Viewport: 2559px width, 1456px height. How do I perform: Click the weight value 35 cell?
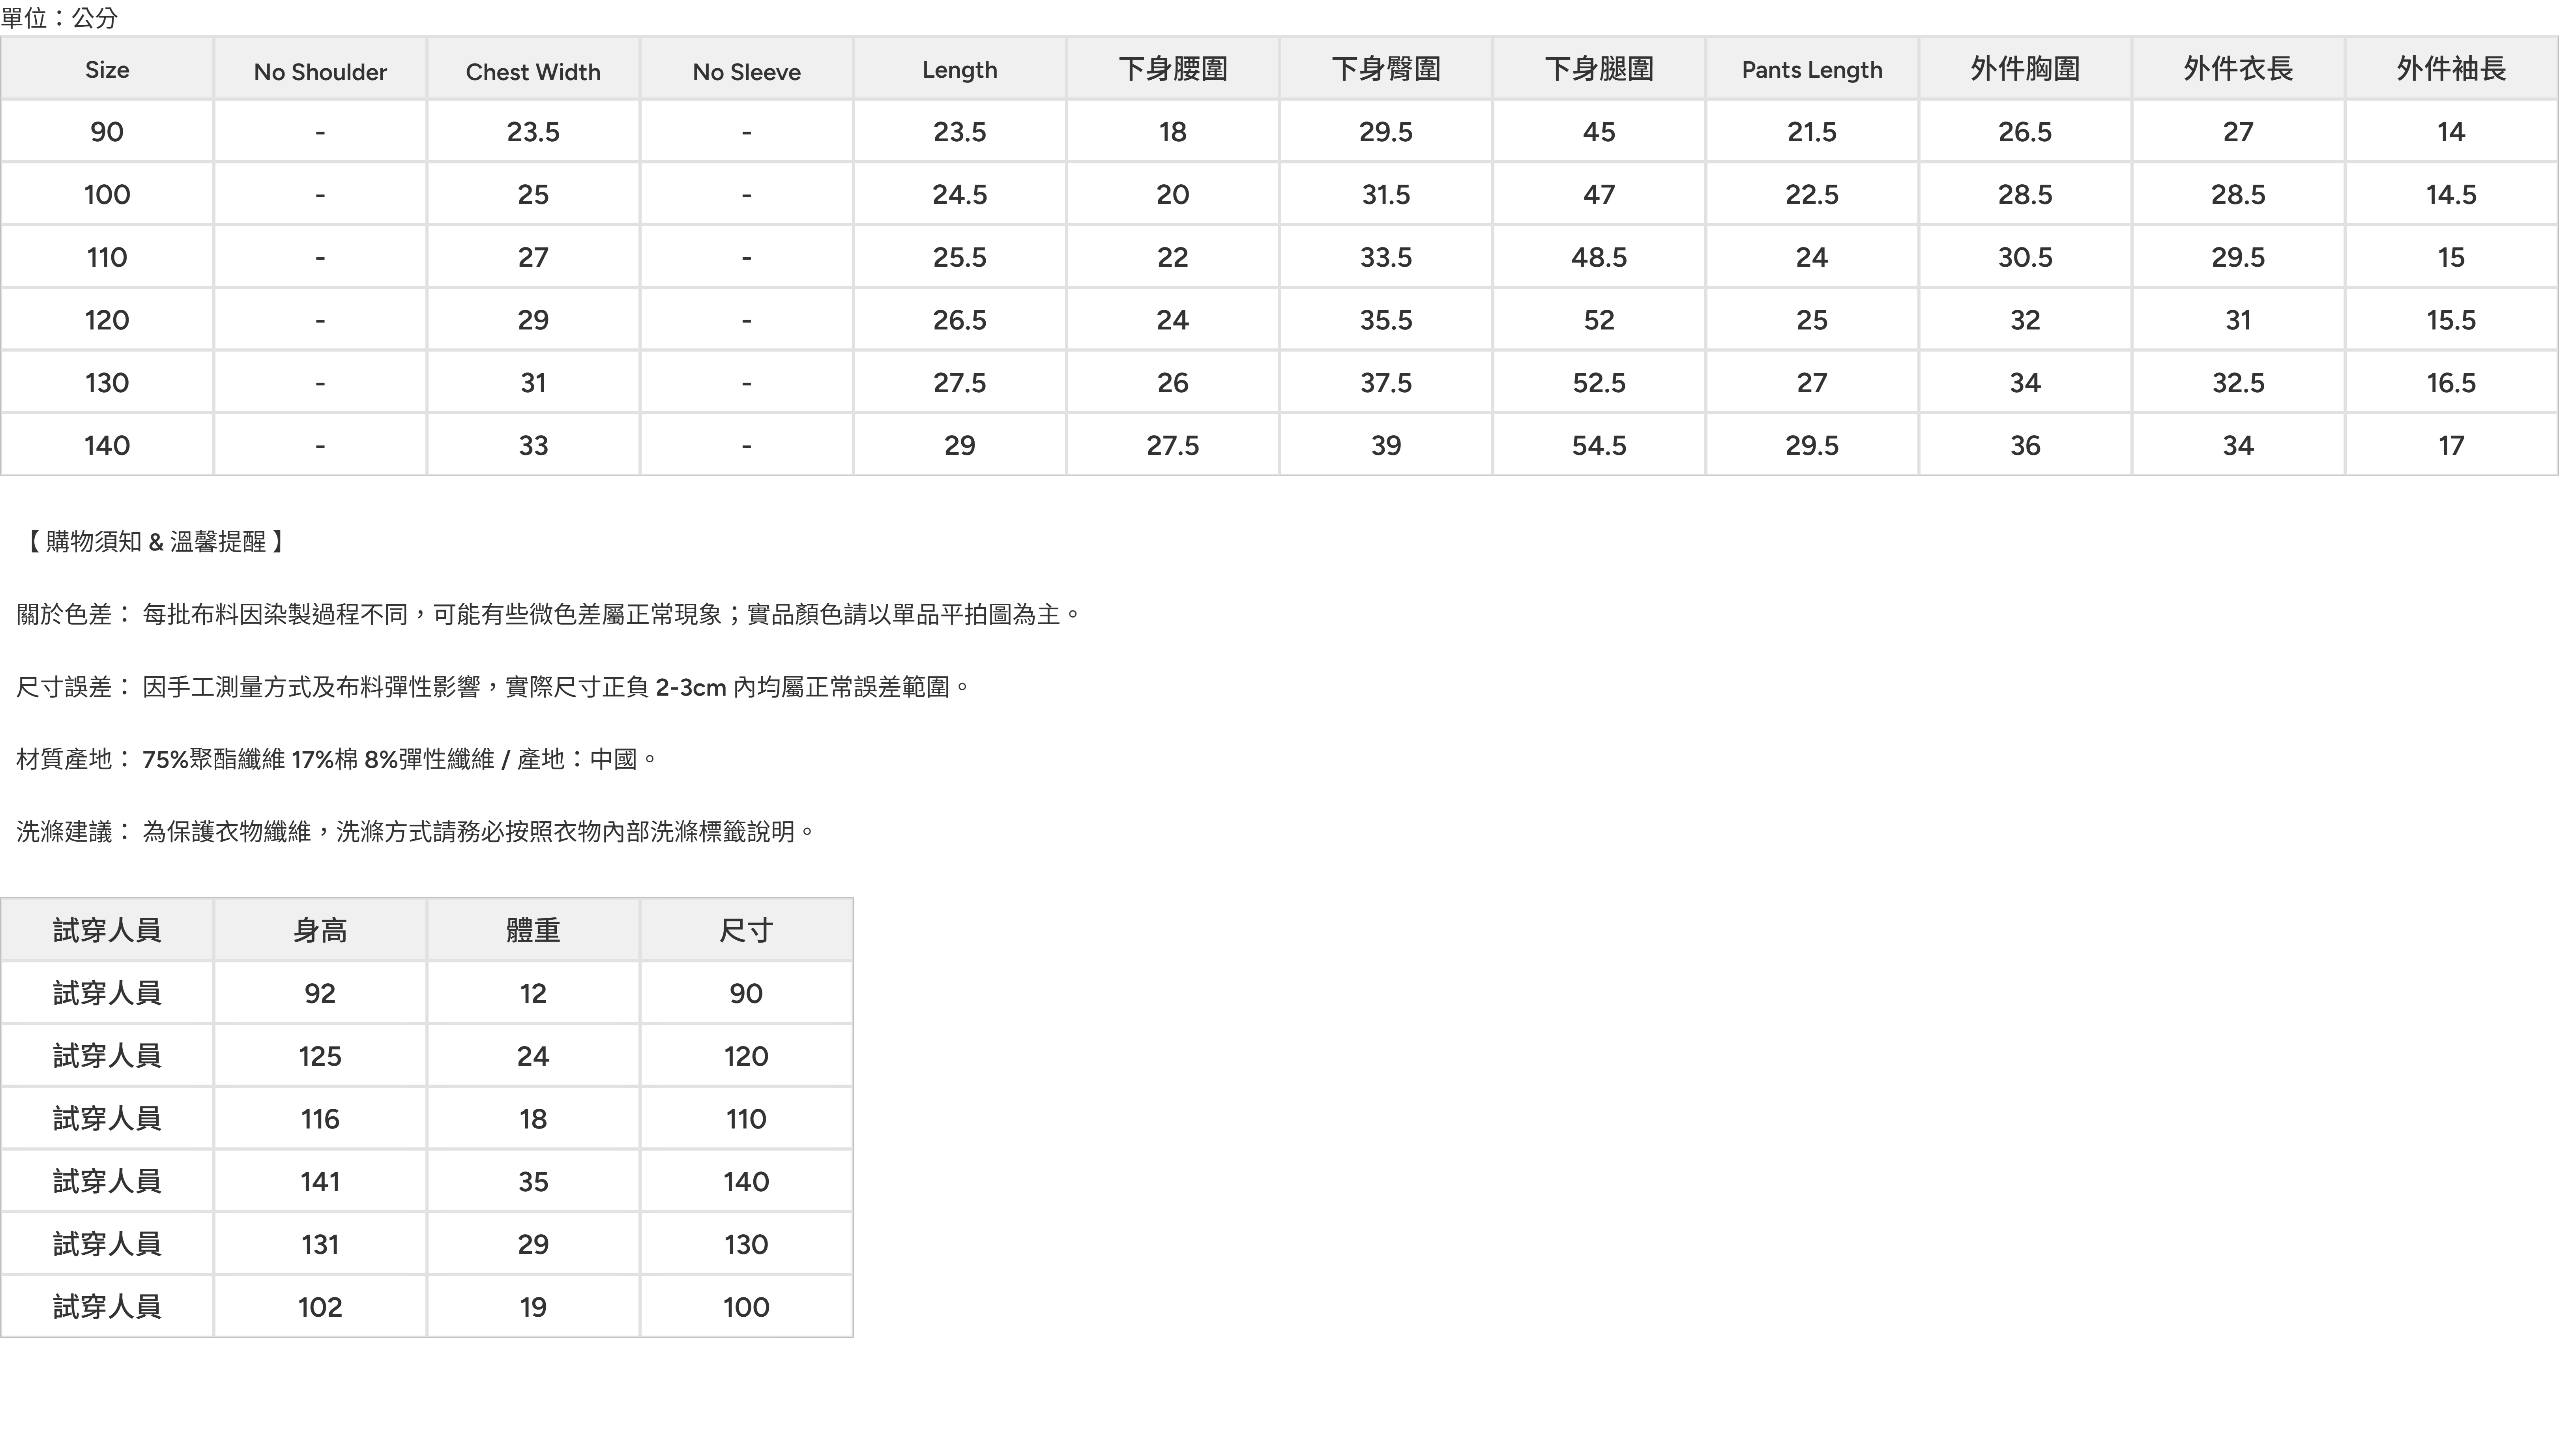pos(533,1181)
